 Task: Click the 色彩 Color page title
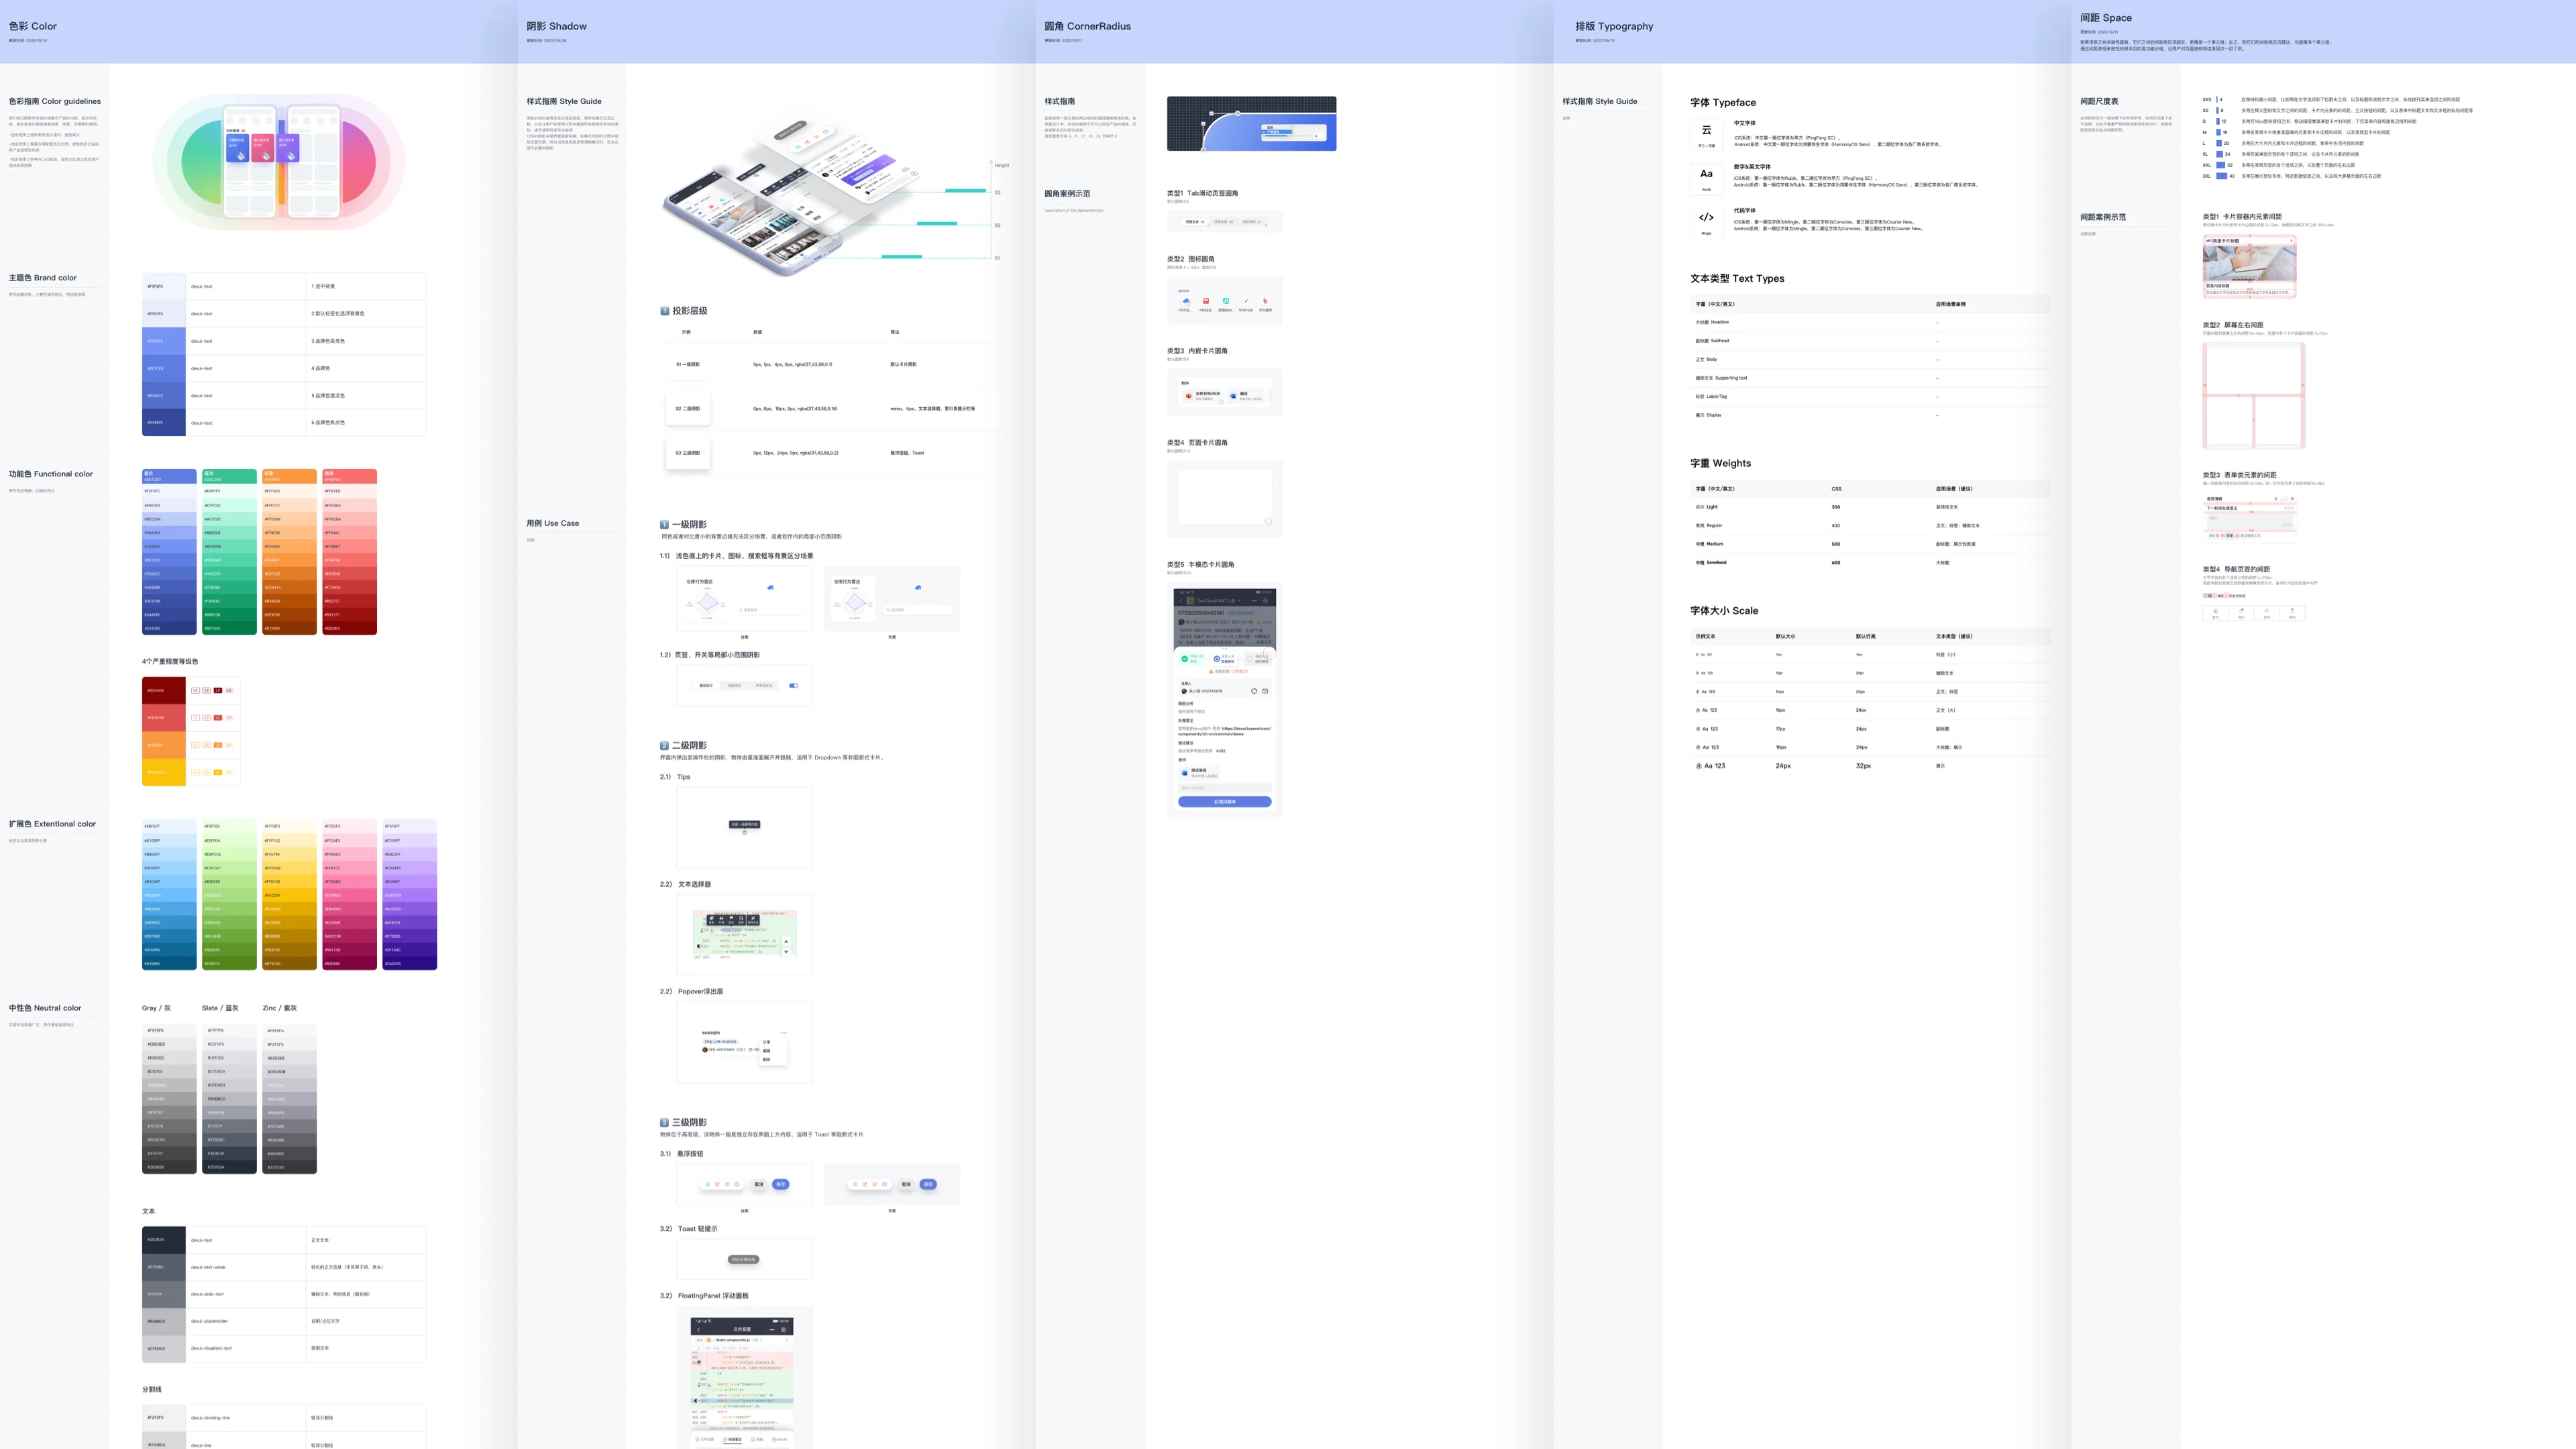tap(33, 26)
